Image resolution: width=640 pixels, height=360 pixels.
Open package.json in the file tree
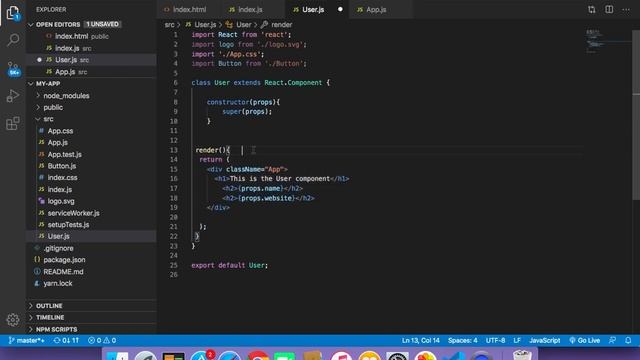point(64,260)
